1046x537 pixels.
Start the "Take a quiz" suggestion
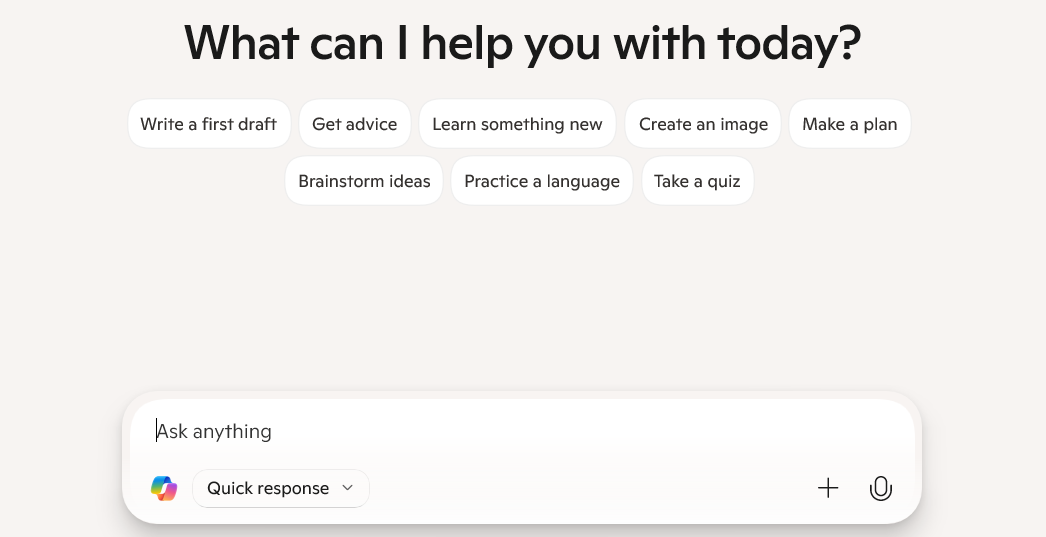pos(697,181)
